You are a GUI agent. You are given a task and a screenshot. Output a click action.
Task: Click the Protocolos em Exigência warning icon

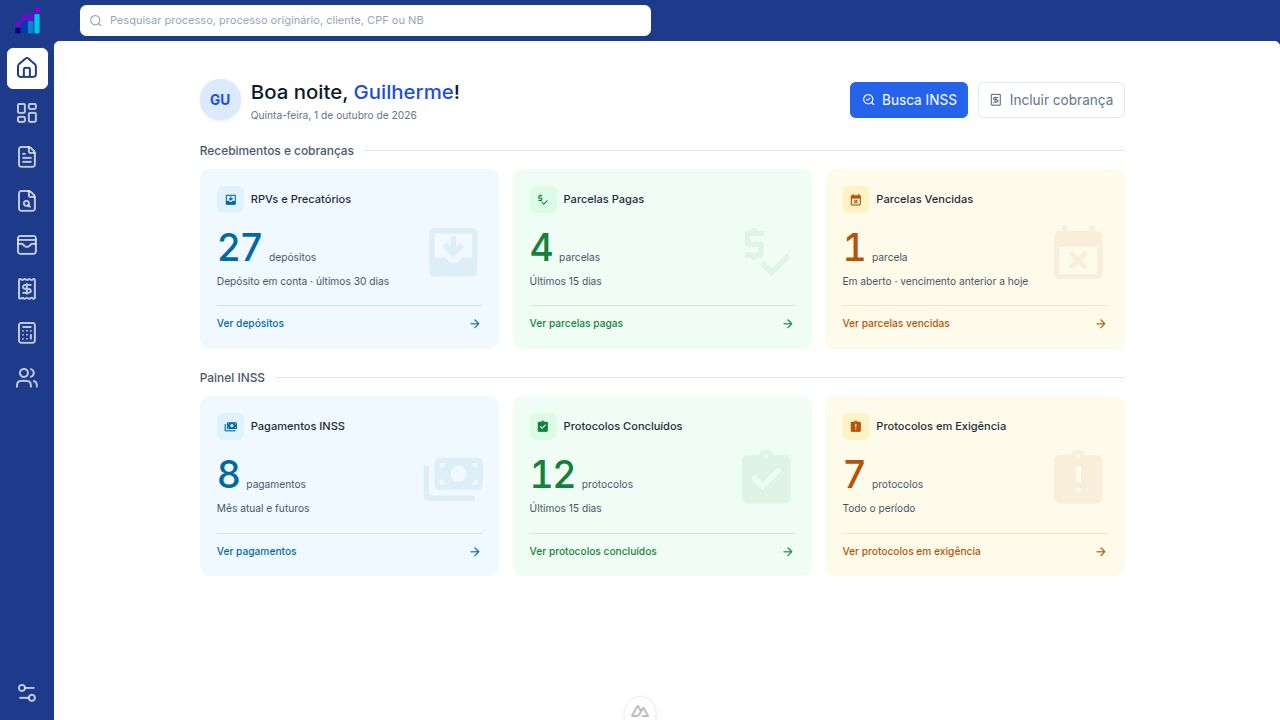coord(856,426)
